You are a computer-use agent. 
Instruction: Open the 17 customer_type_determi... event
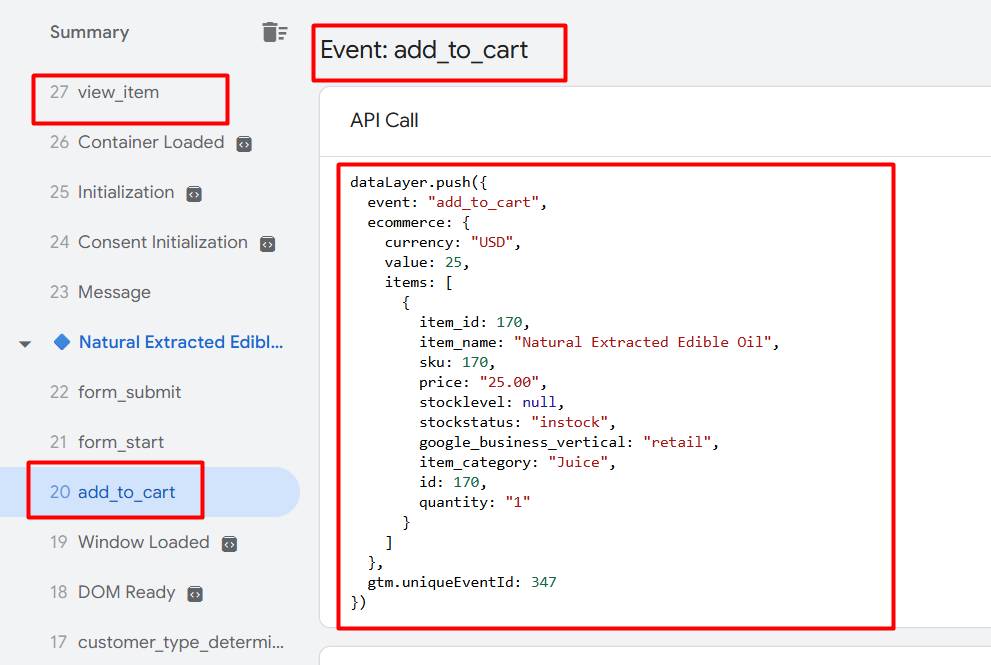pyautogui.click(x=180, y=642)
